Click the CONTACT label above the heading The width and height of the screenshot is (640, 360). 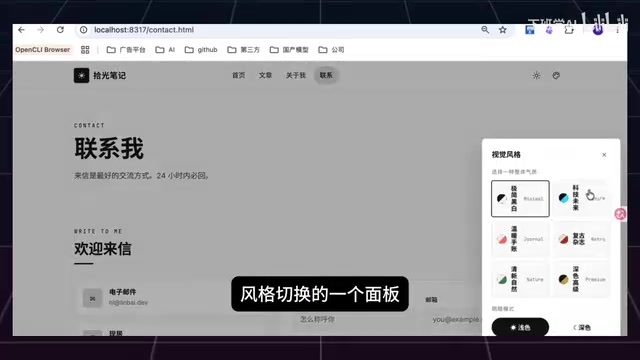89,125
